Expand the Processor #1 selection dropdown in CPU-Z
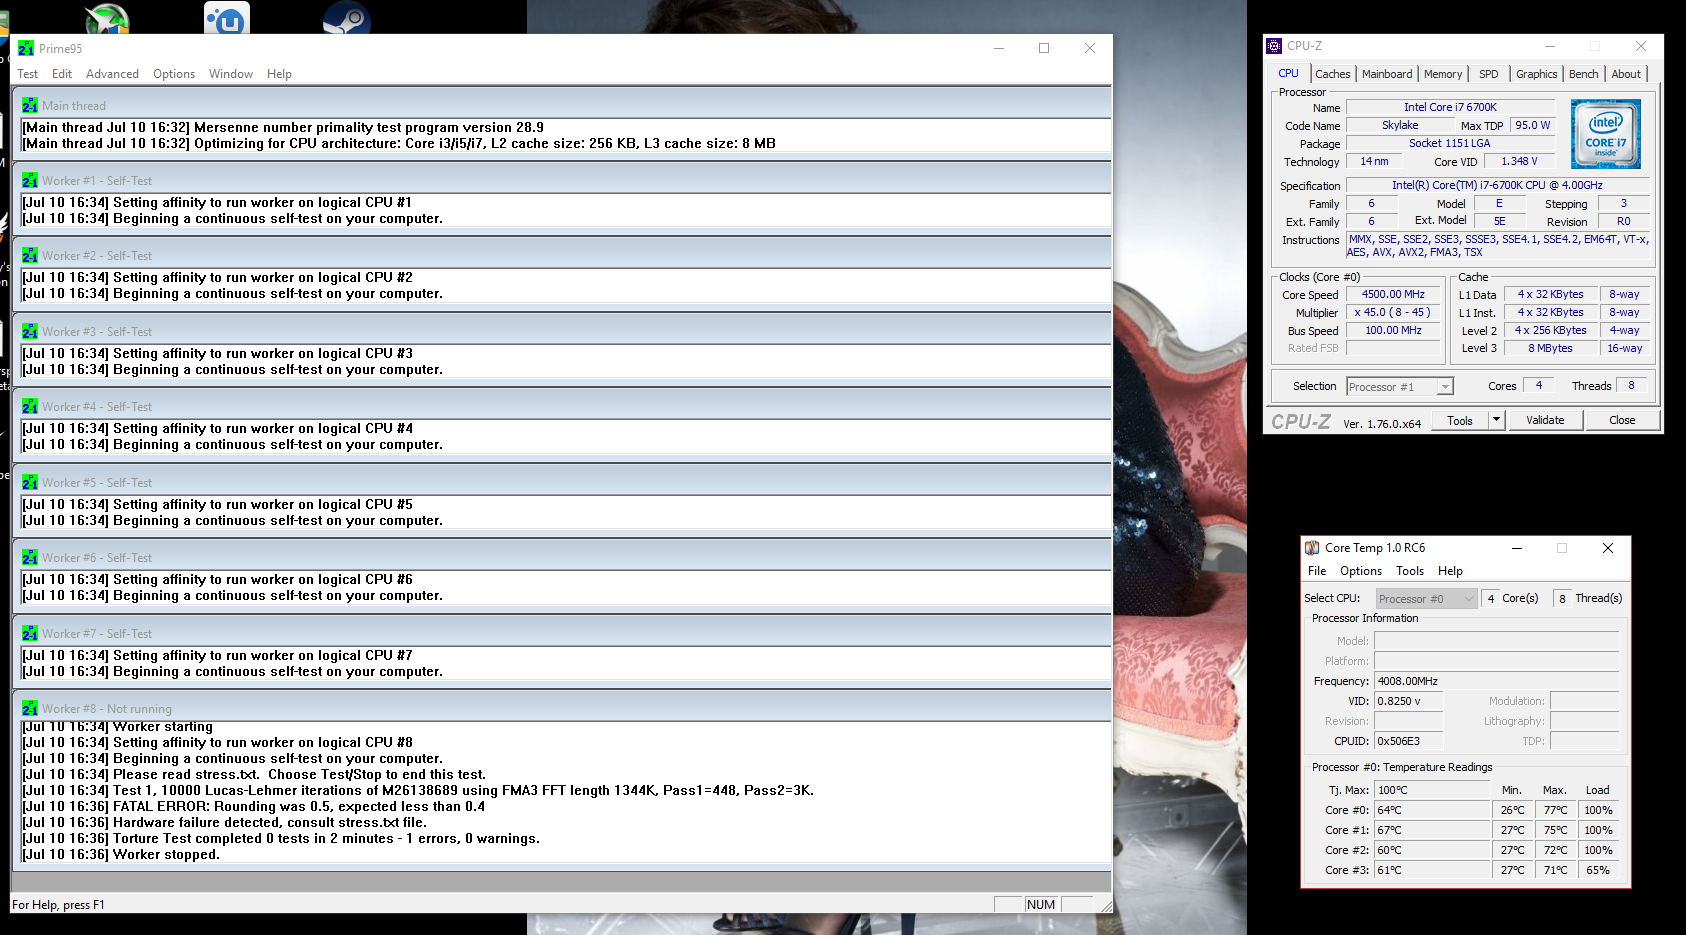Viewport: 1686px width, 935px height. pyautogui.click(x=1445, y=387)
